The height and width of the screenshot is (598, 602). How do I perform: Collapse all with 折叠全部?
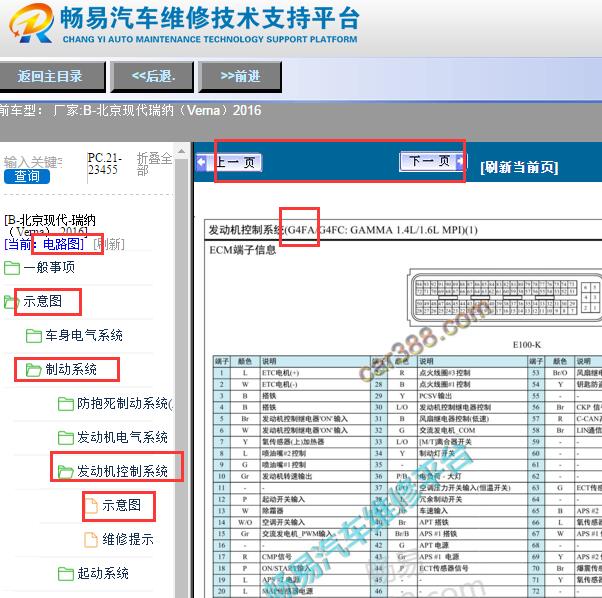click(154, 164)
